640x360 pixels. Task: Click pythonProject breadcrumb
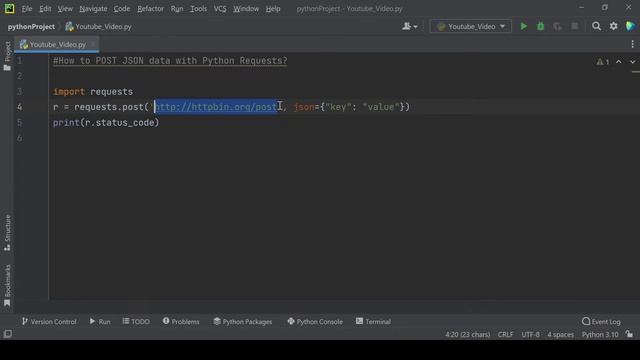(x=31, y=27)
